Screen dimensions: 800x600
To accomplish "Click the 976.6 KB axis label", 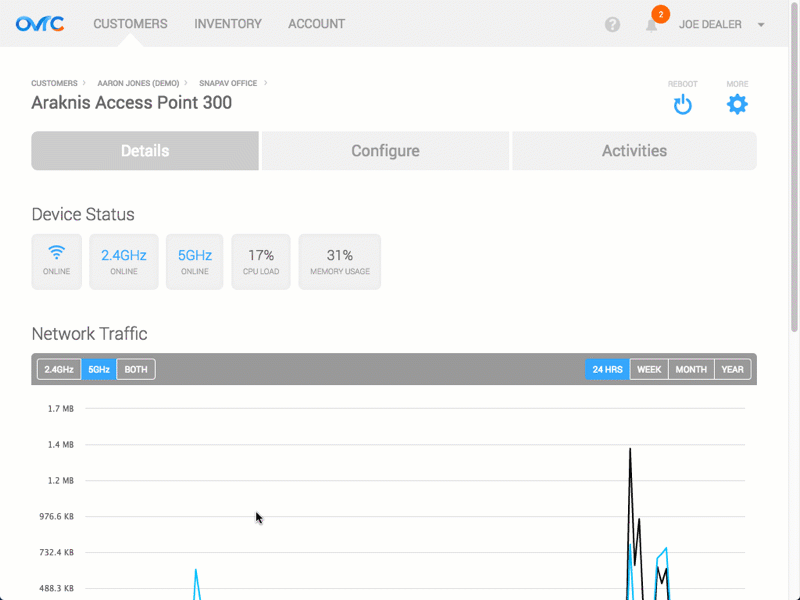I will pos(57,517).
